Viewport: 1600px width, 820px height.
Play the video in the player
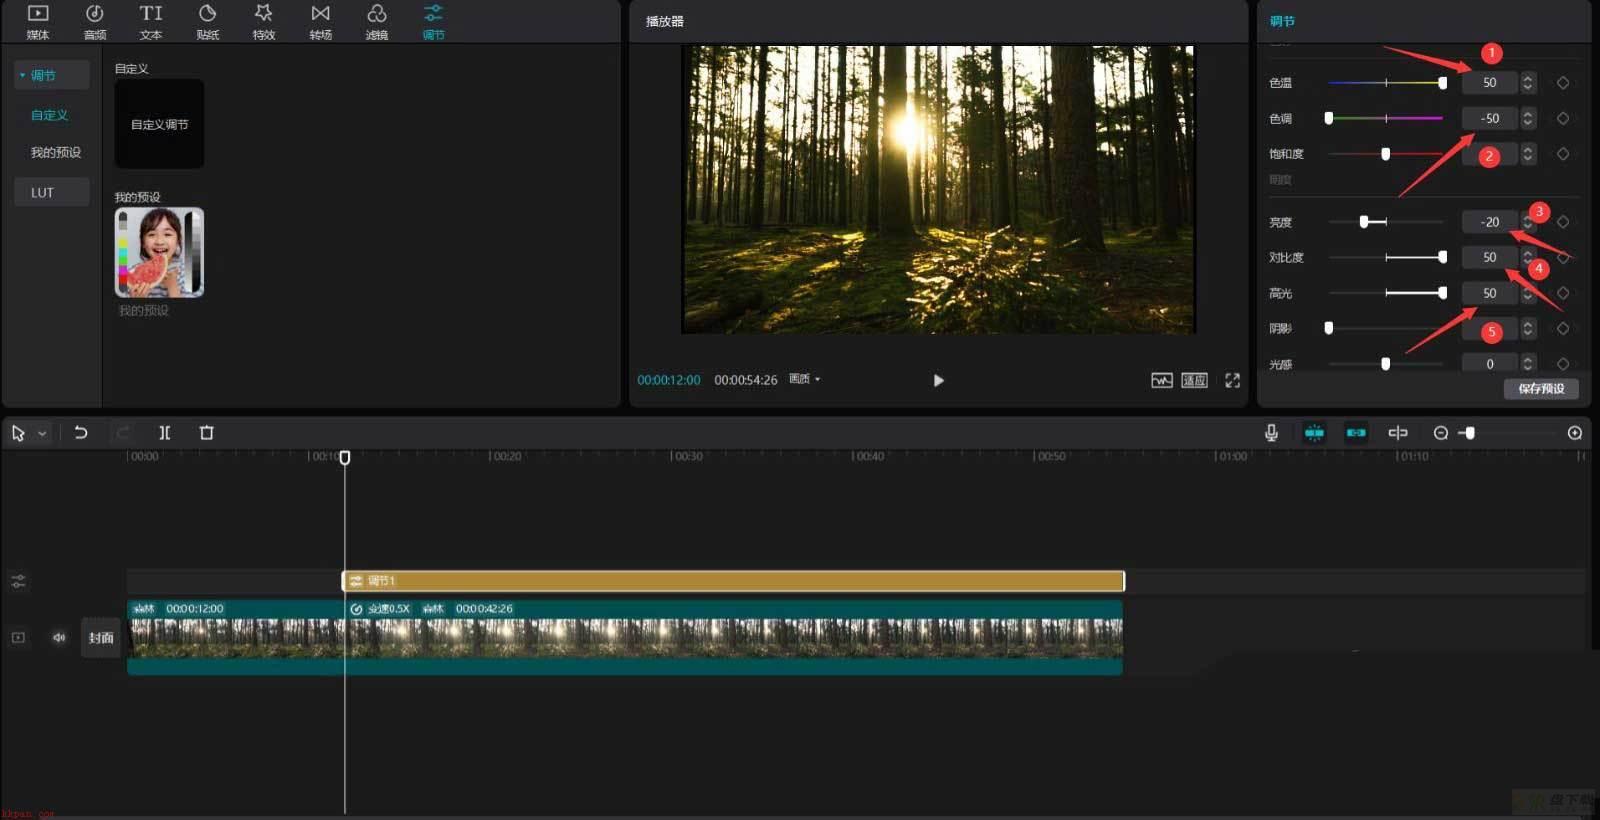tap(938, 380)
